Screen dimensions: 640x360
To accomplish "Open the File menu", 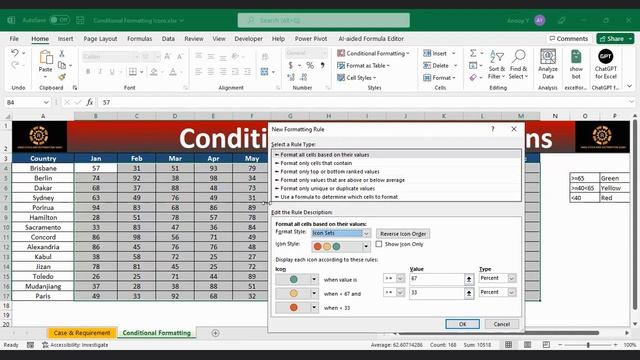I will (14, 39).
